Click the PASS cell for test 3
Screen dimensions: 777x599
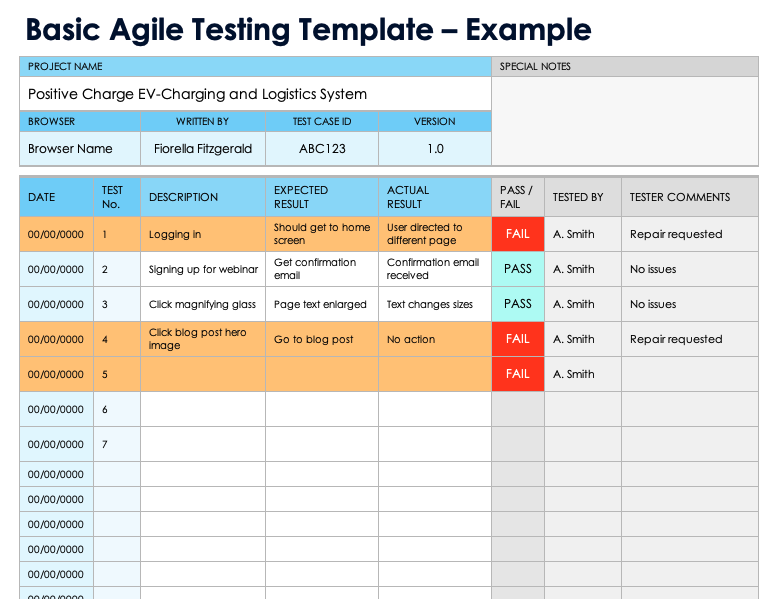517,304
